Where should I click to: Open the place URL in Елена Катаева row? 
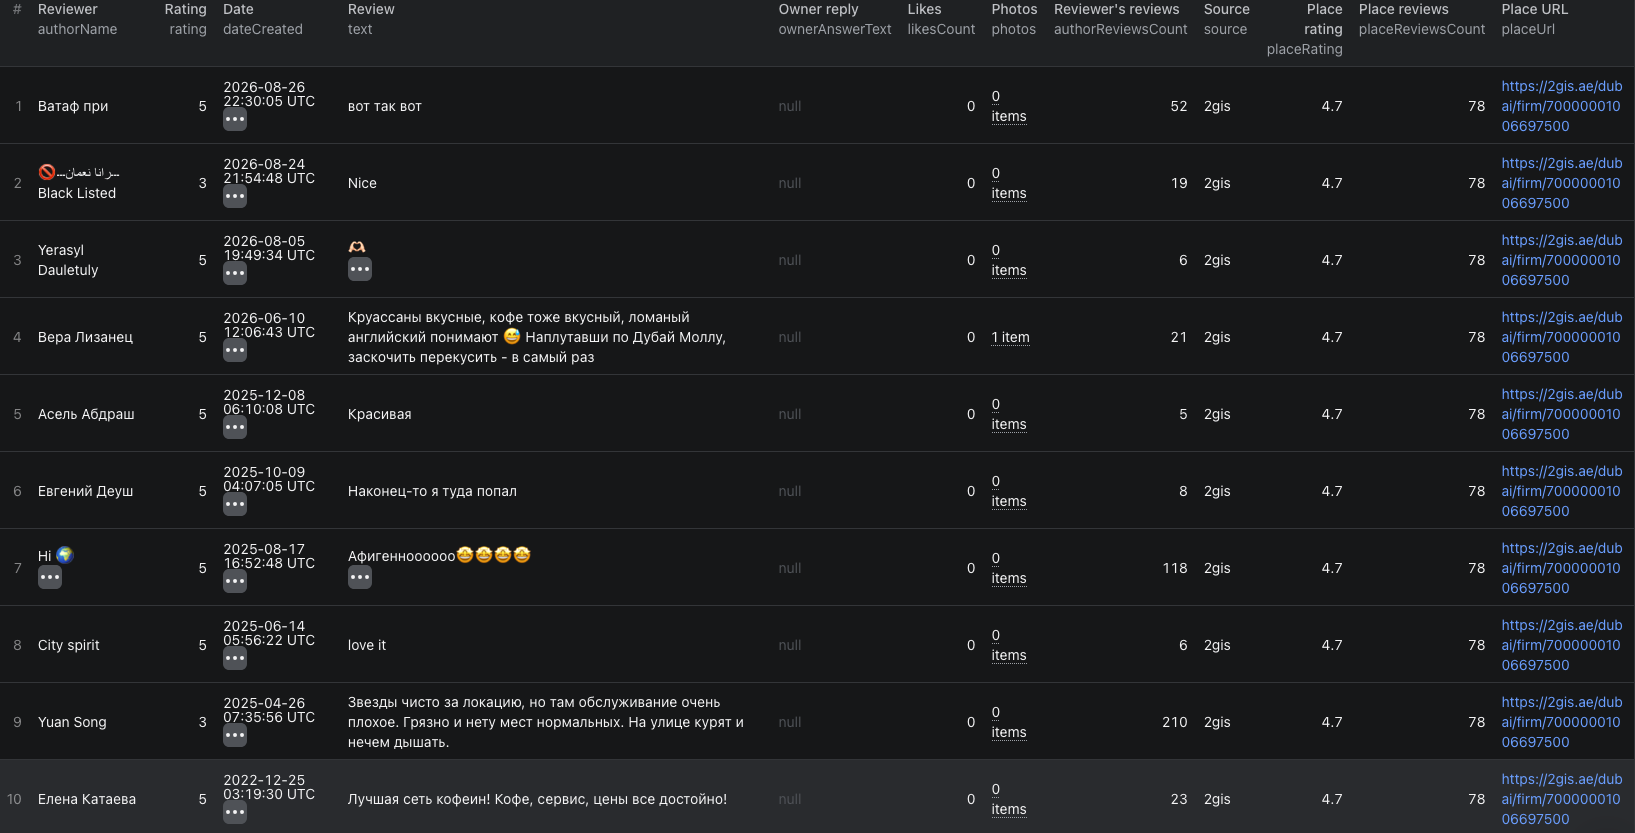pyautogui.click(x=1562, y=799)
